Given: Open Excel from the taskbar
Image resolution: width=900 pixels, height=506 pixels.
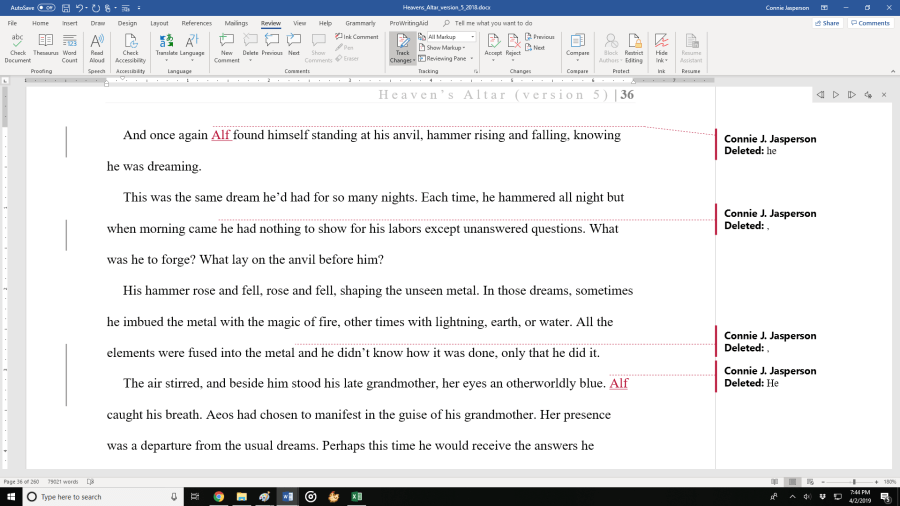Looking at the screenshot, I should [x=357, y=497].
